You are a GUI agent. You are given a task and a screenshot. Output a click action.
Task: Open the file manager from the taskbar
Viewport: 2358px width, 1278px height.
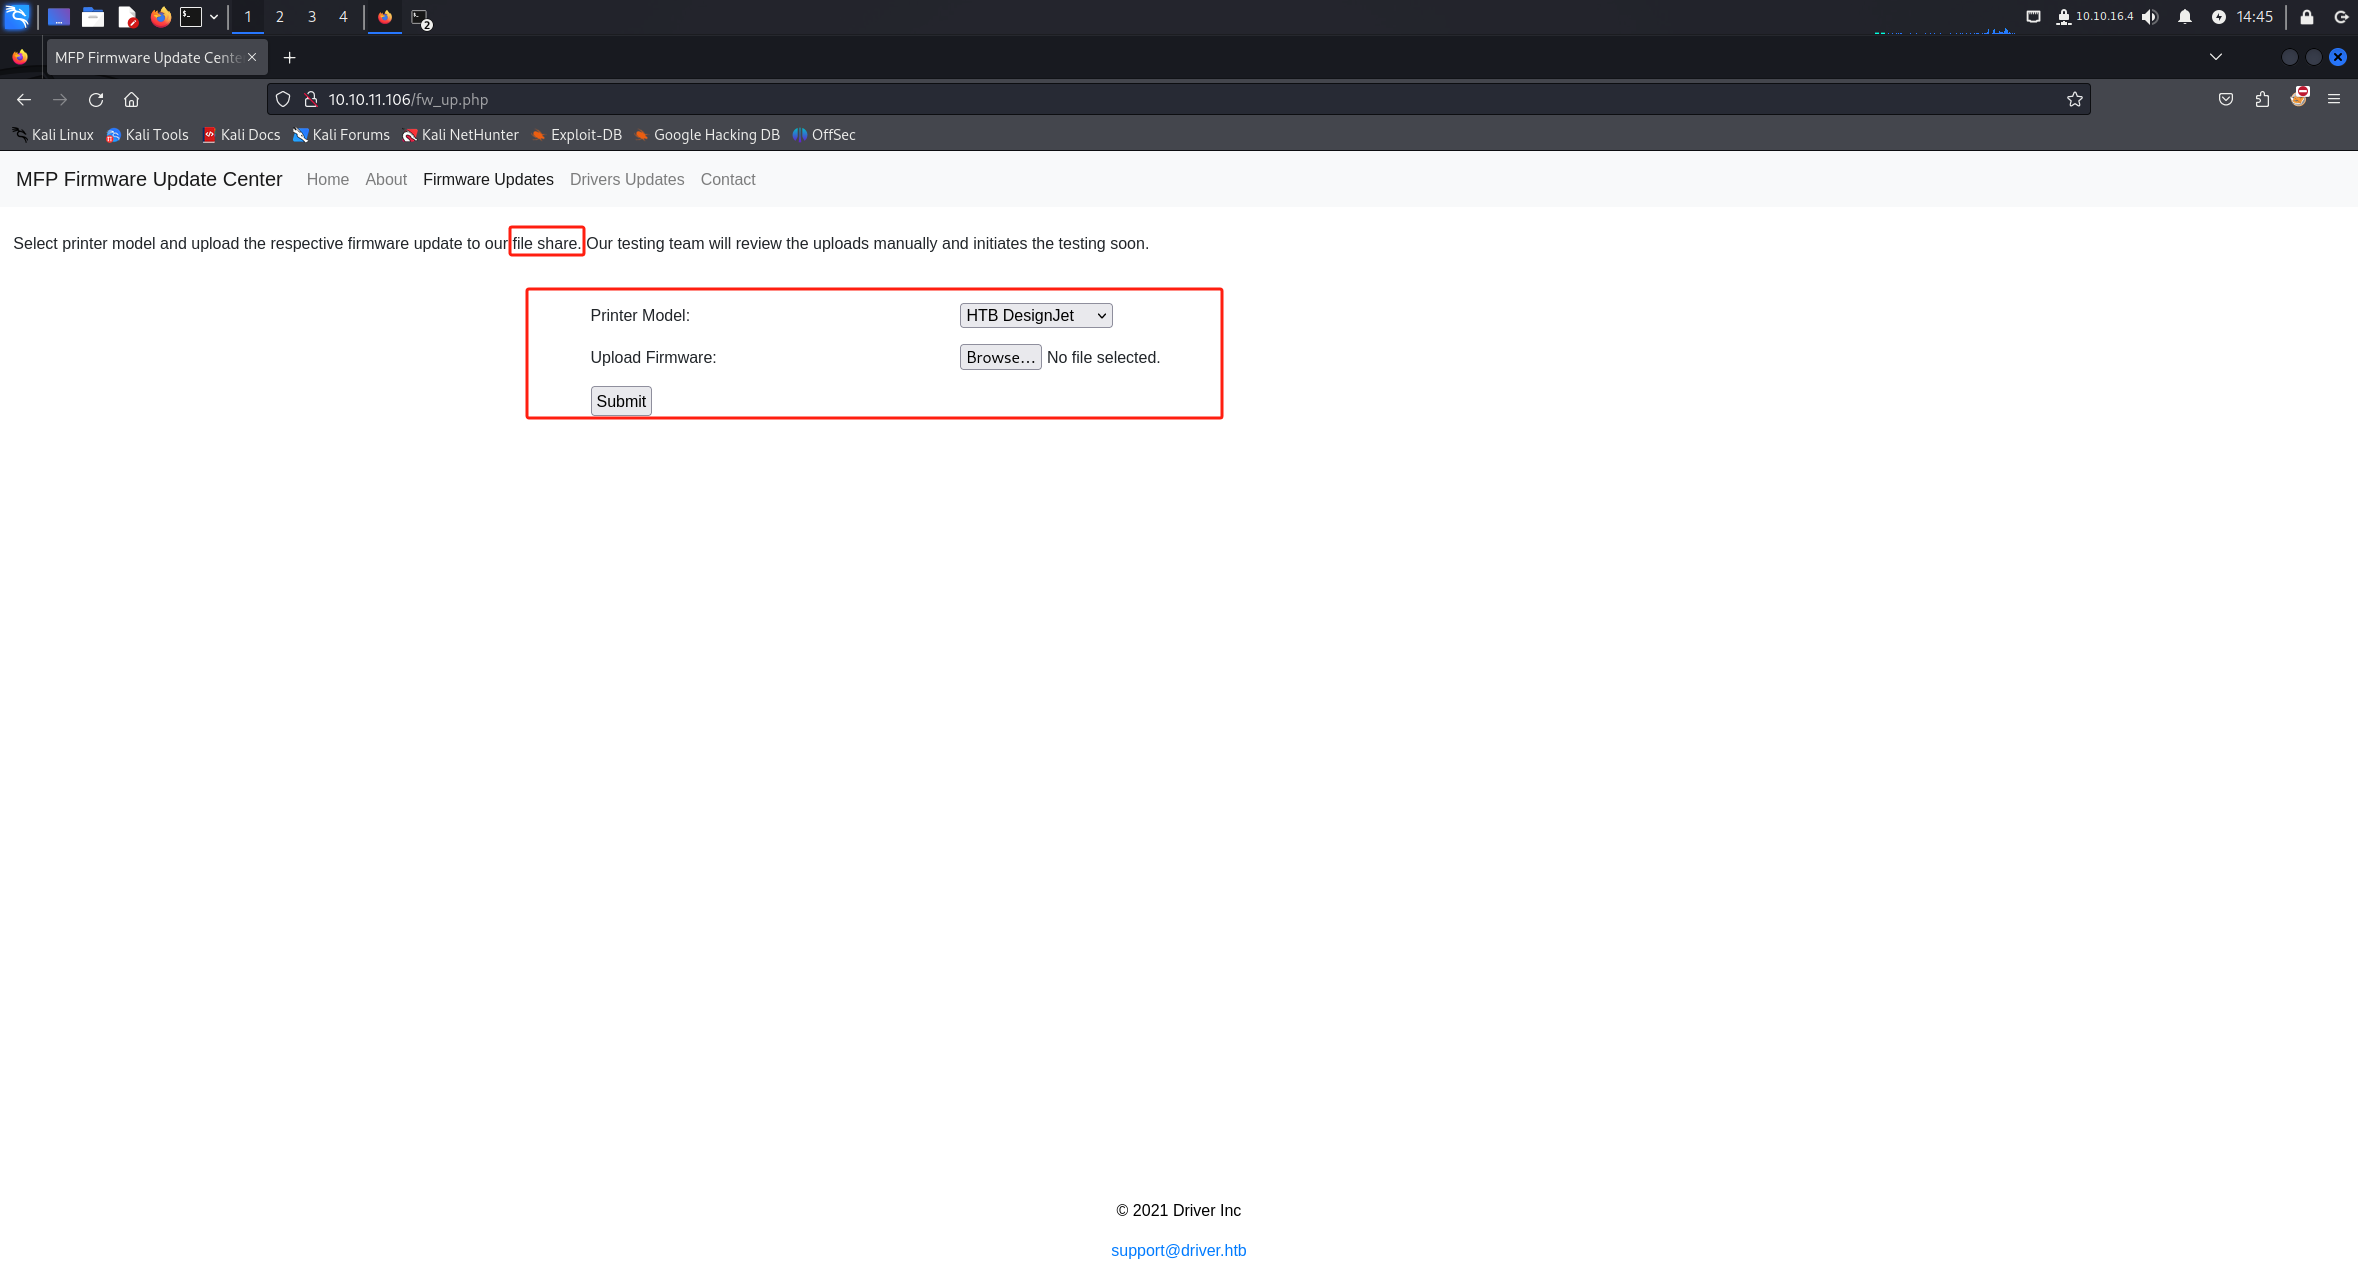coord(93,17)
